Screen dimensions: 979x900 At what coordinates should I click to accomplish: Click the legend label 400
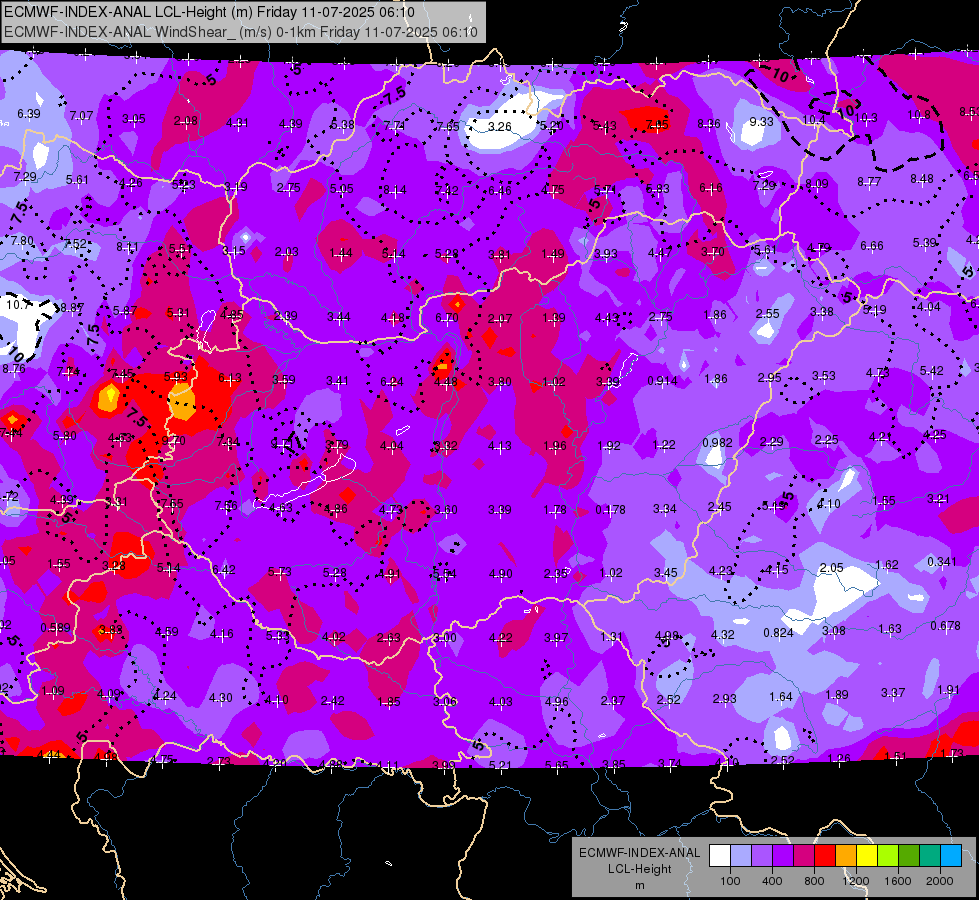[x=772, y=881]
